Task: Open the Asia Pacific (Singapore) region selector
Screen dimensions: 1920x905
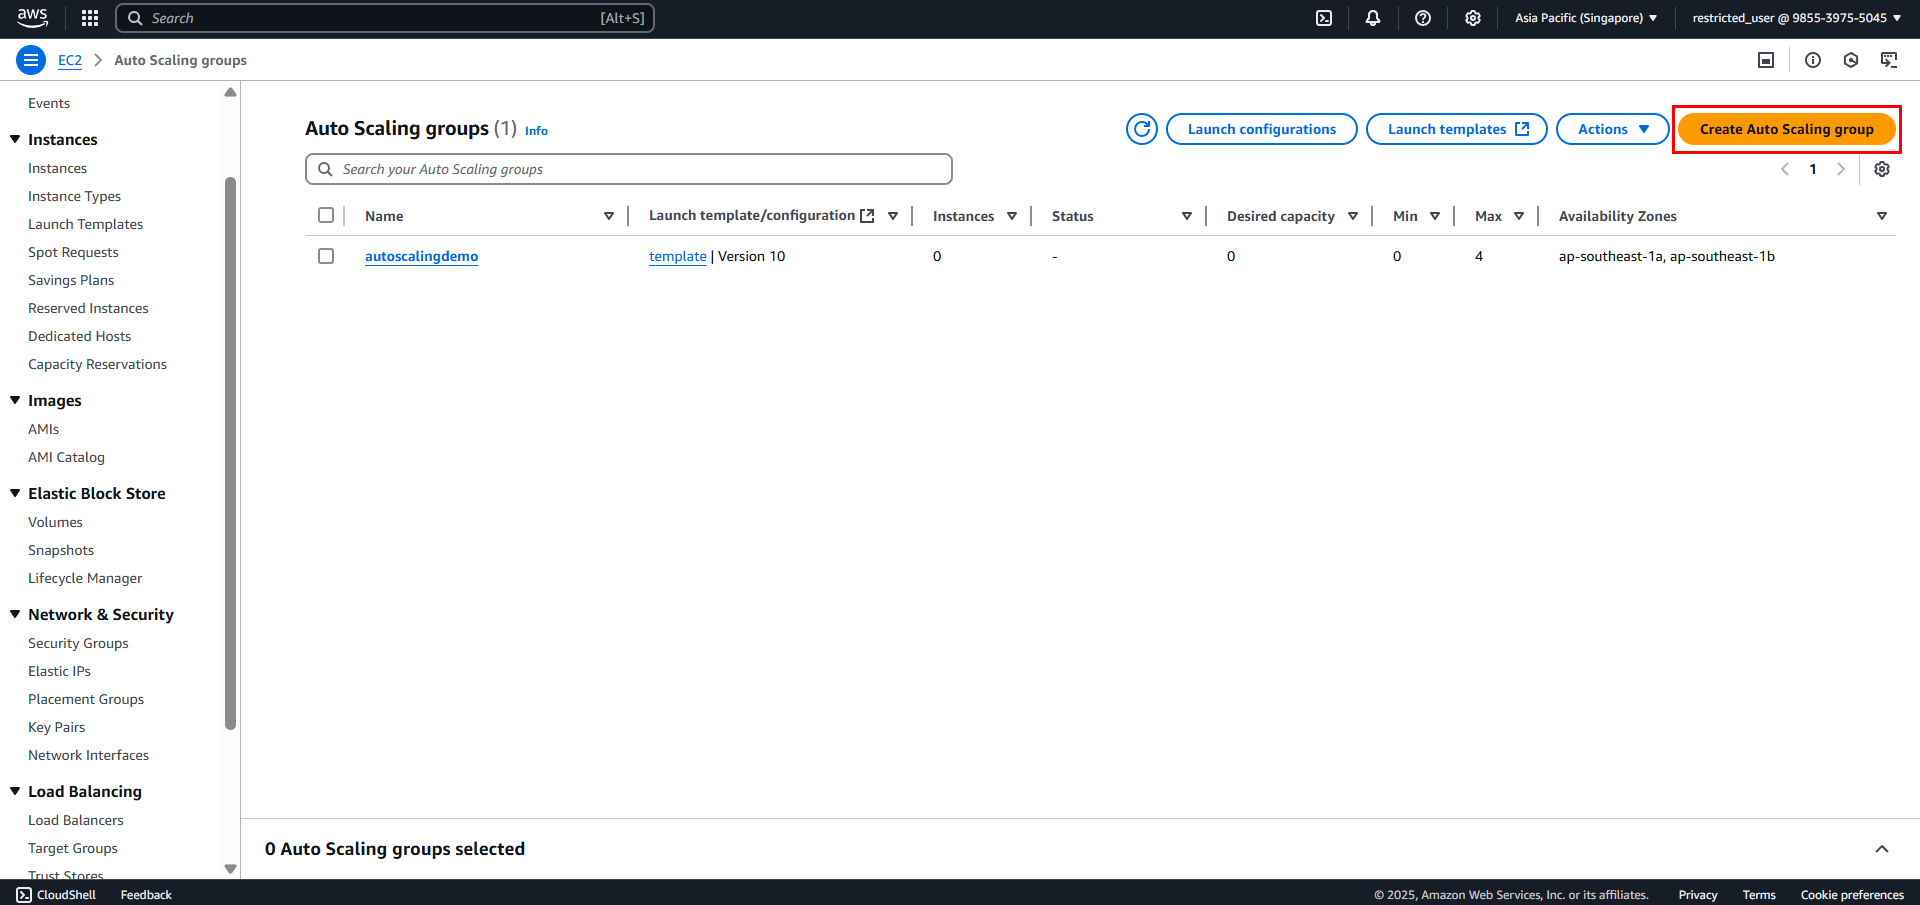Action: 1586,18
